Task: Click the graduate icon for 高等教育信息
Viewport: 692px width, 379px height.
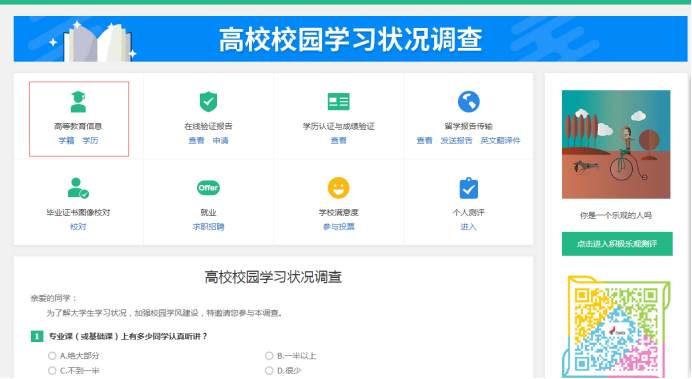Action: 78,102
